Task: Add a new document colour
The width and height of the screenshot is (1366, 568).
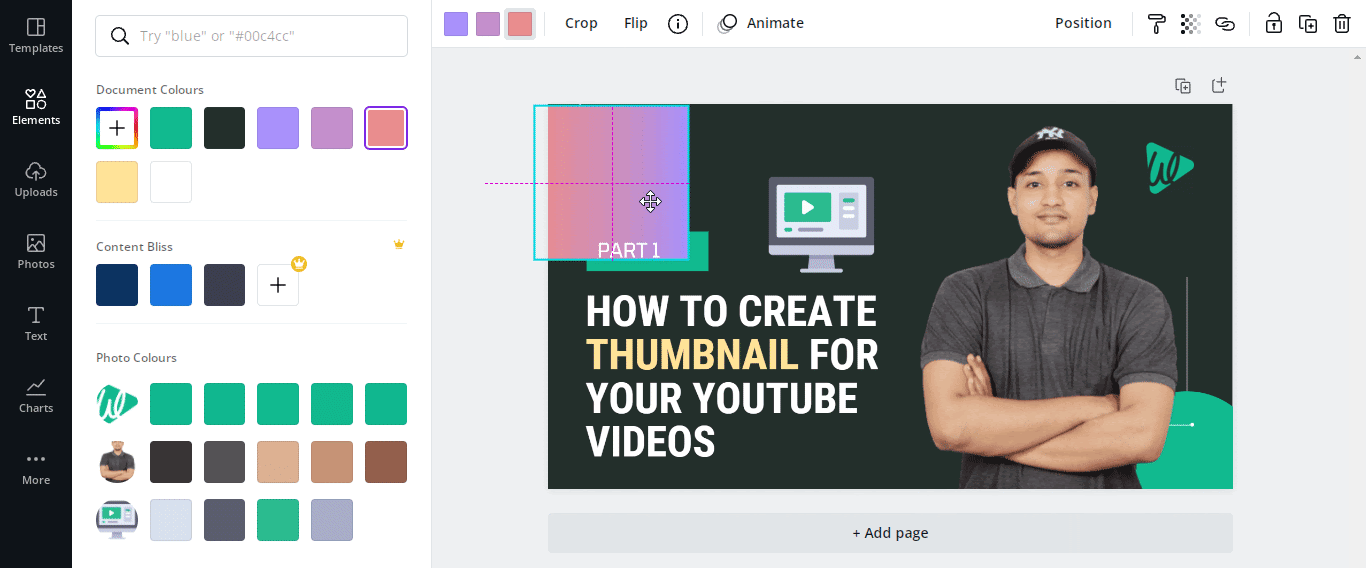Action: (117, 128)
